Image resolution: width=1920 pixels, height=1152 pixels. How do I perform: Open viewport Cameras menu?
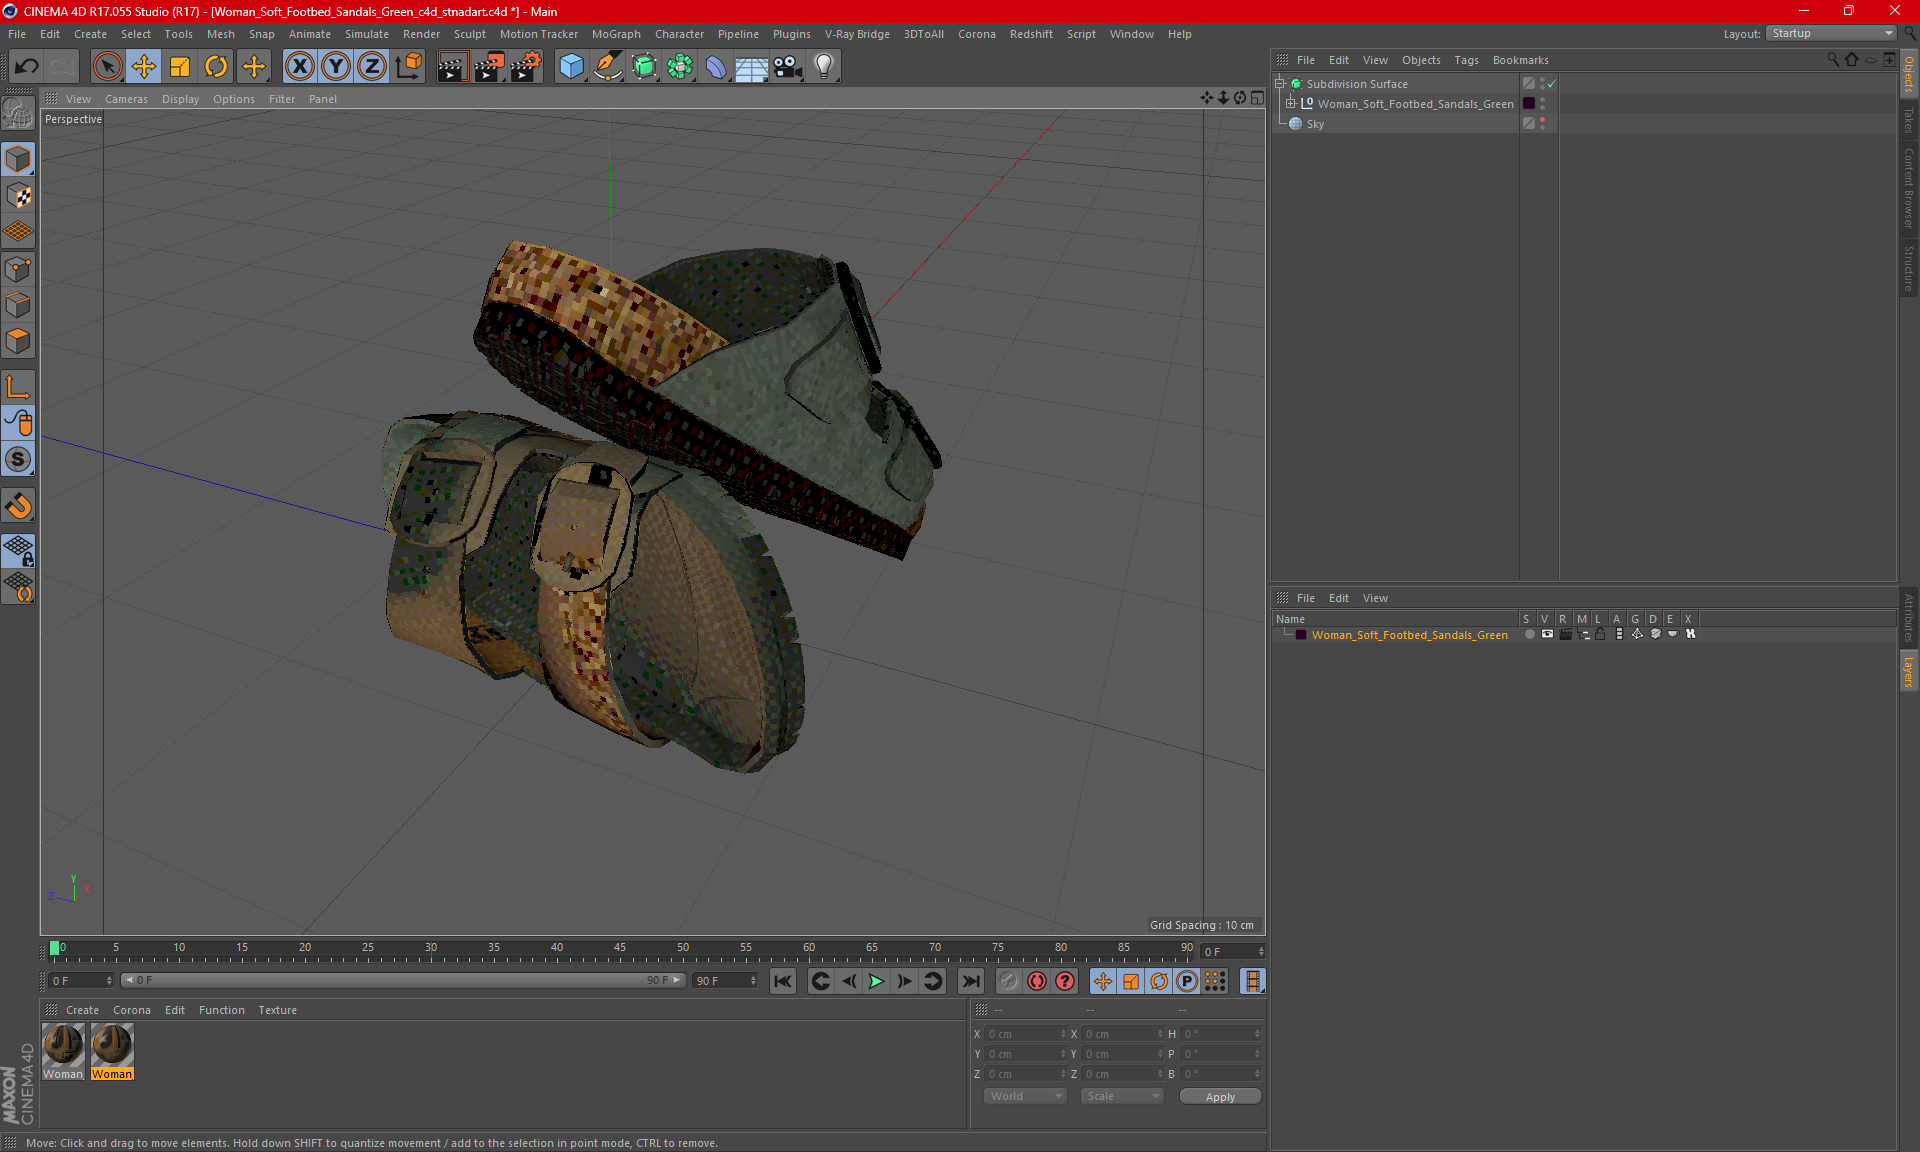click(126, 99)
